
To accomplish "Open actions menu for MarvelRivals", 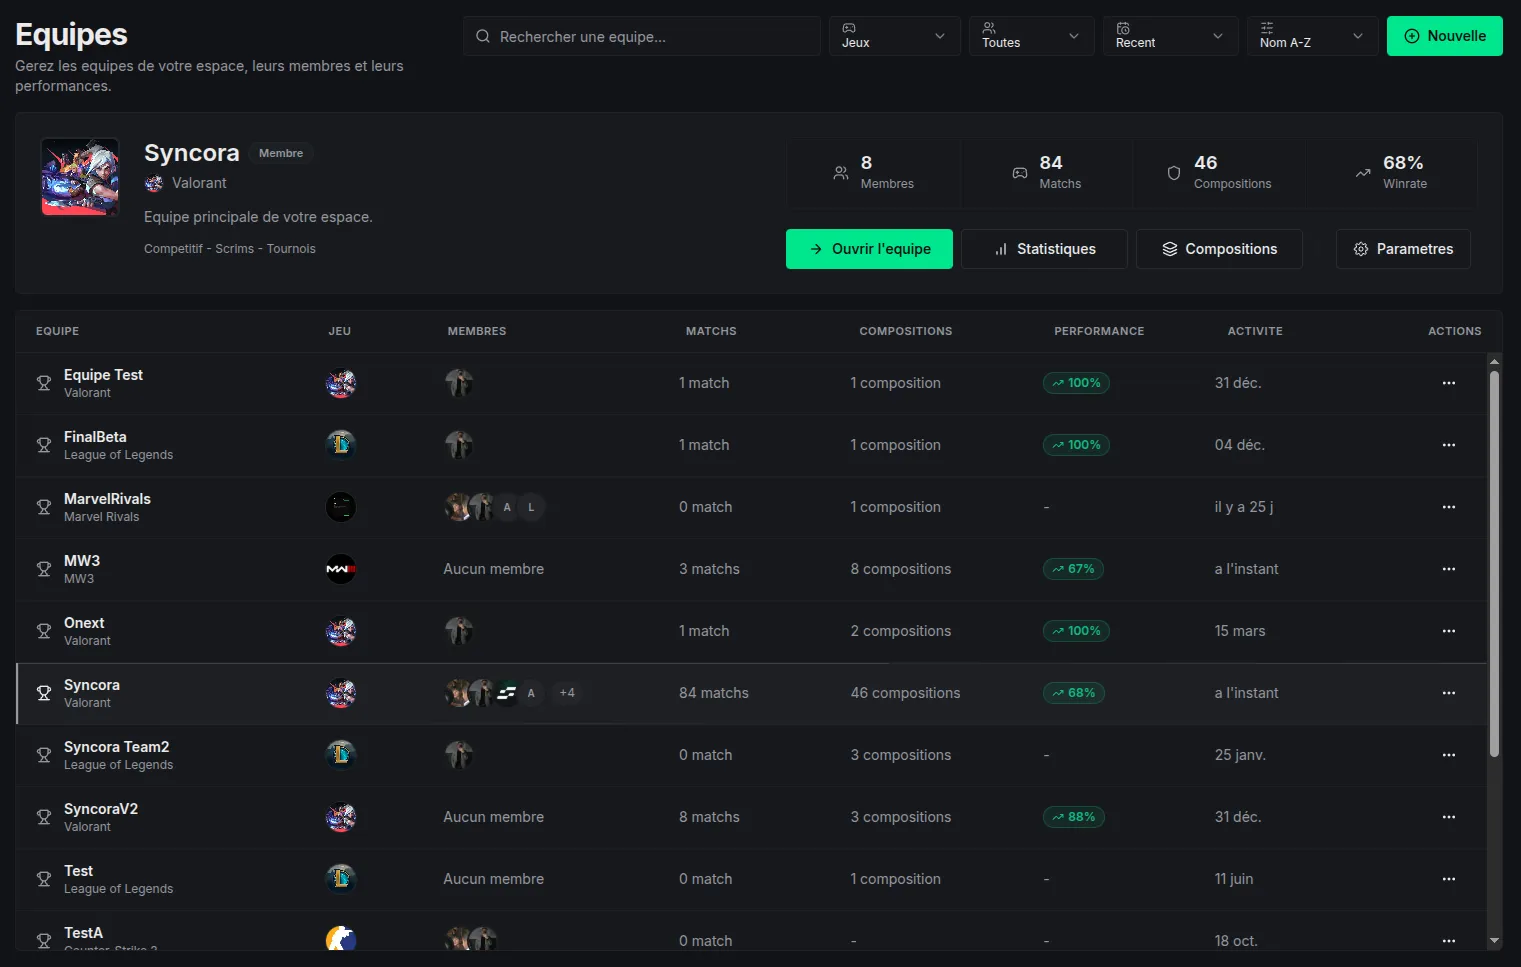I will (x=1449, y=507).
